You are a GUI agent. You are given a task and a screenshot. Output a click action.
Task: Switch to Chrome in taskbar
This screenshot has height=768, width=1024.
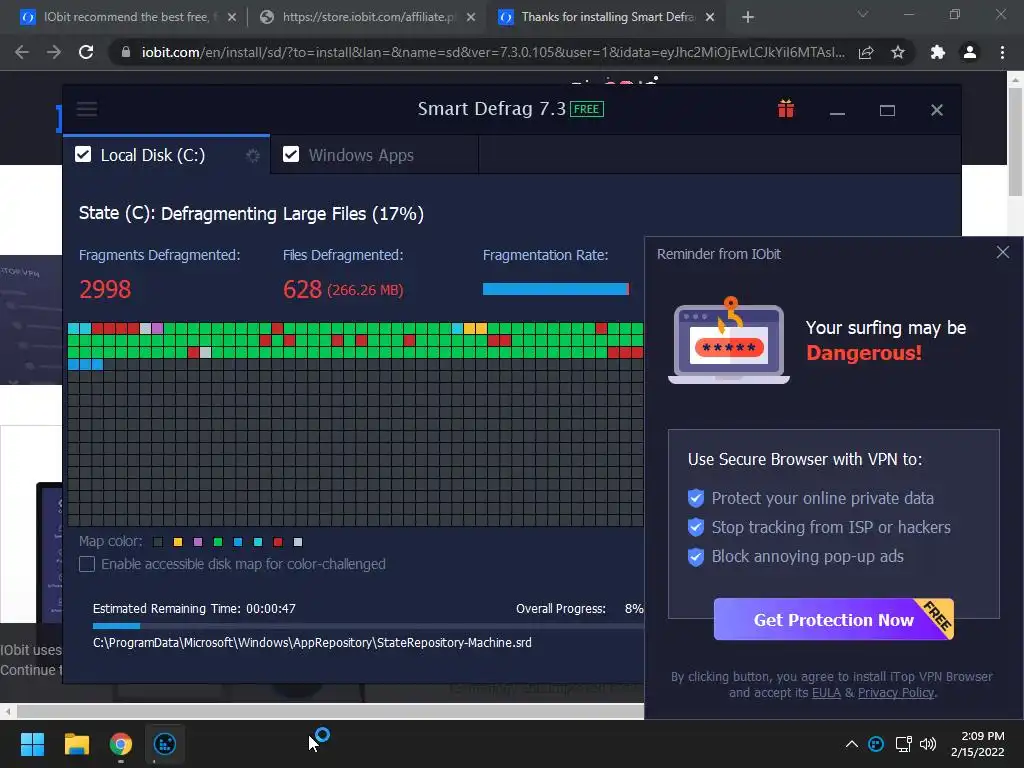pyautogui.click(x=121, y=744)
